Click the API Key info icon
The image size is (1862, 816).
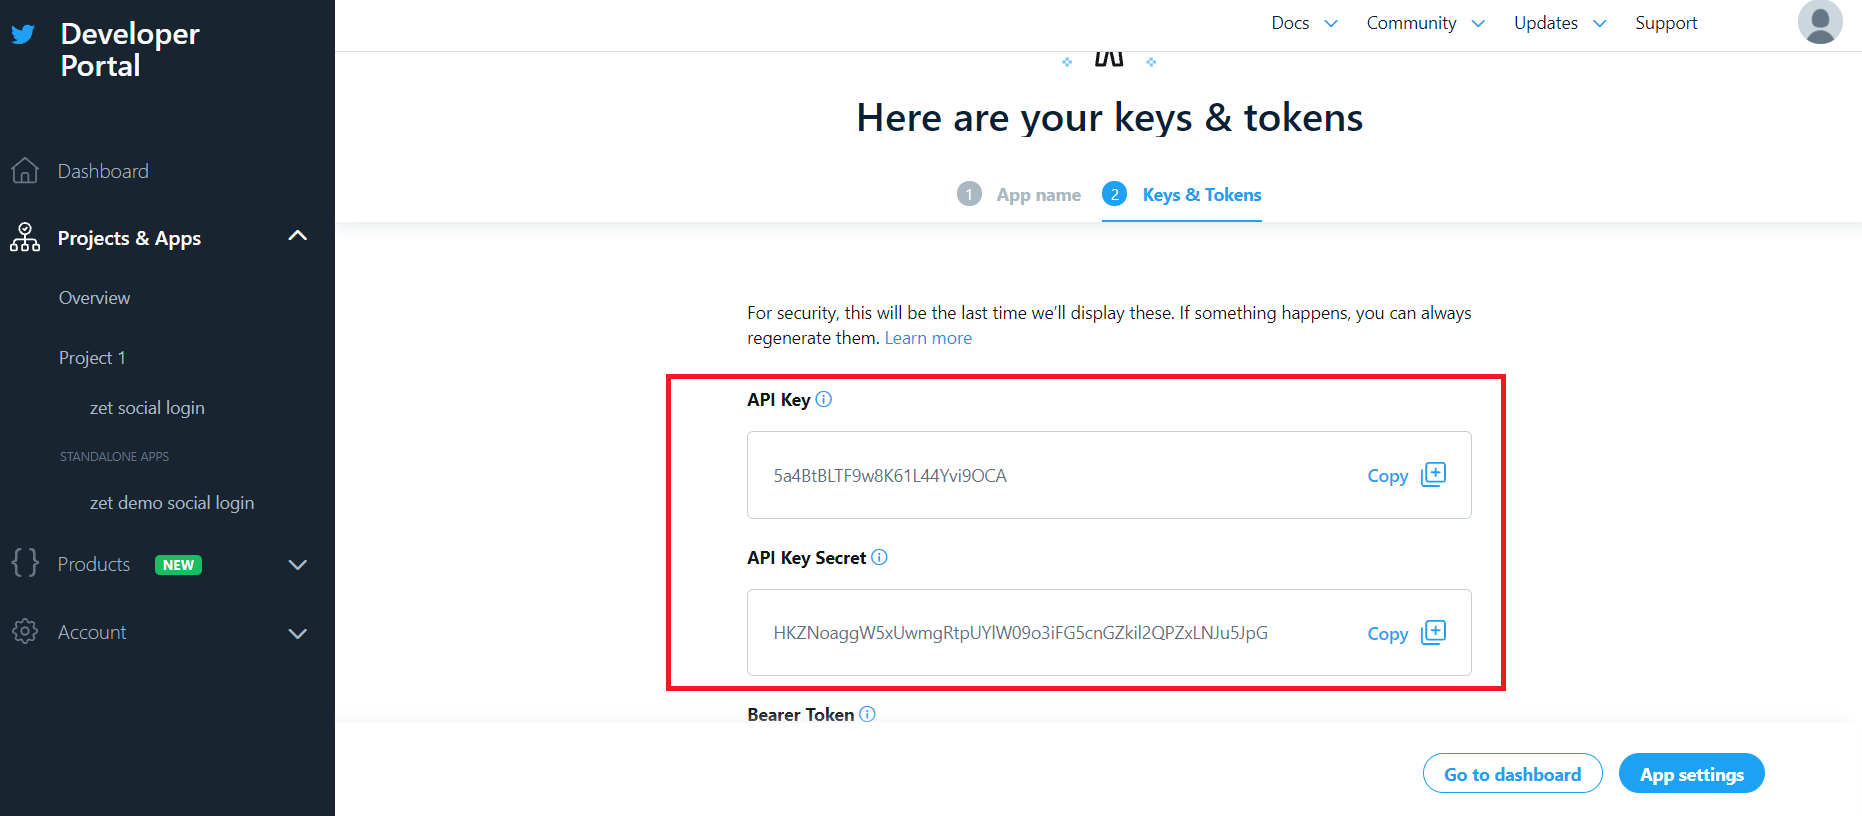(824, 399)
